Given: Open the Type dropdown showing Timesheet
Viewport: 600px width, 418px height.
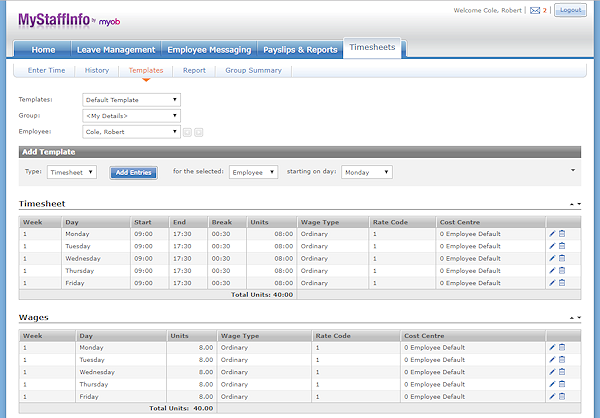Looking at the screenshot, I should coord(72,172).
